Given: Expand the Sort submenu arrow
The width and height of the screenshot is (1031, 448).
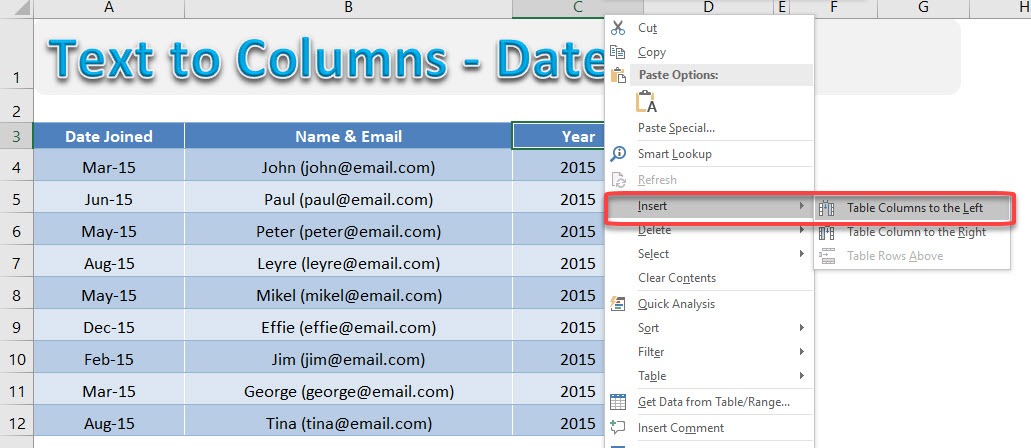Looking at the screenshot, I should [802, 328].
